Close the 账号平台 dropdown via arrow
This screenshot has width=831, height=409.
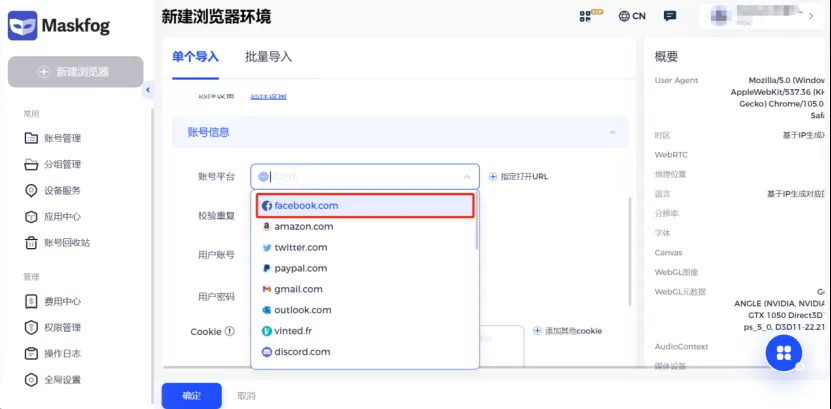click(x=466, y=177)
